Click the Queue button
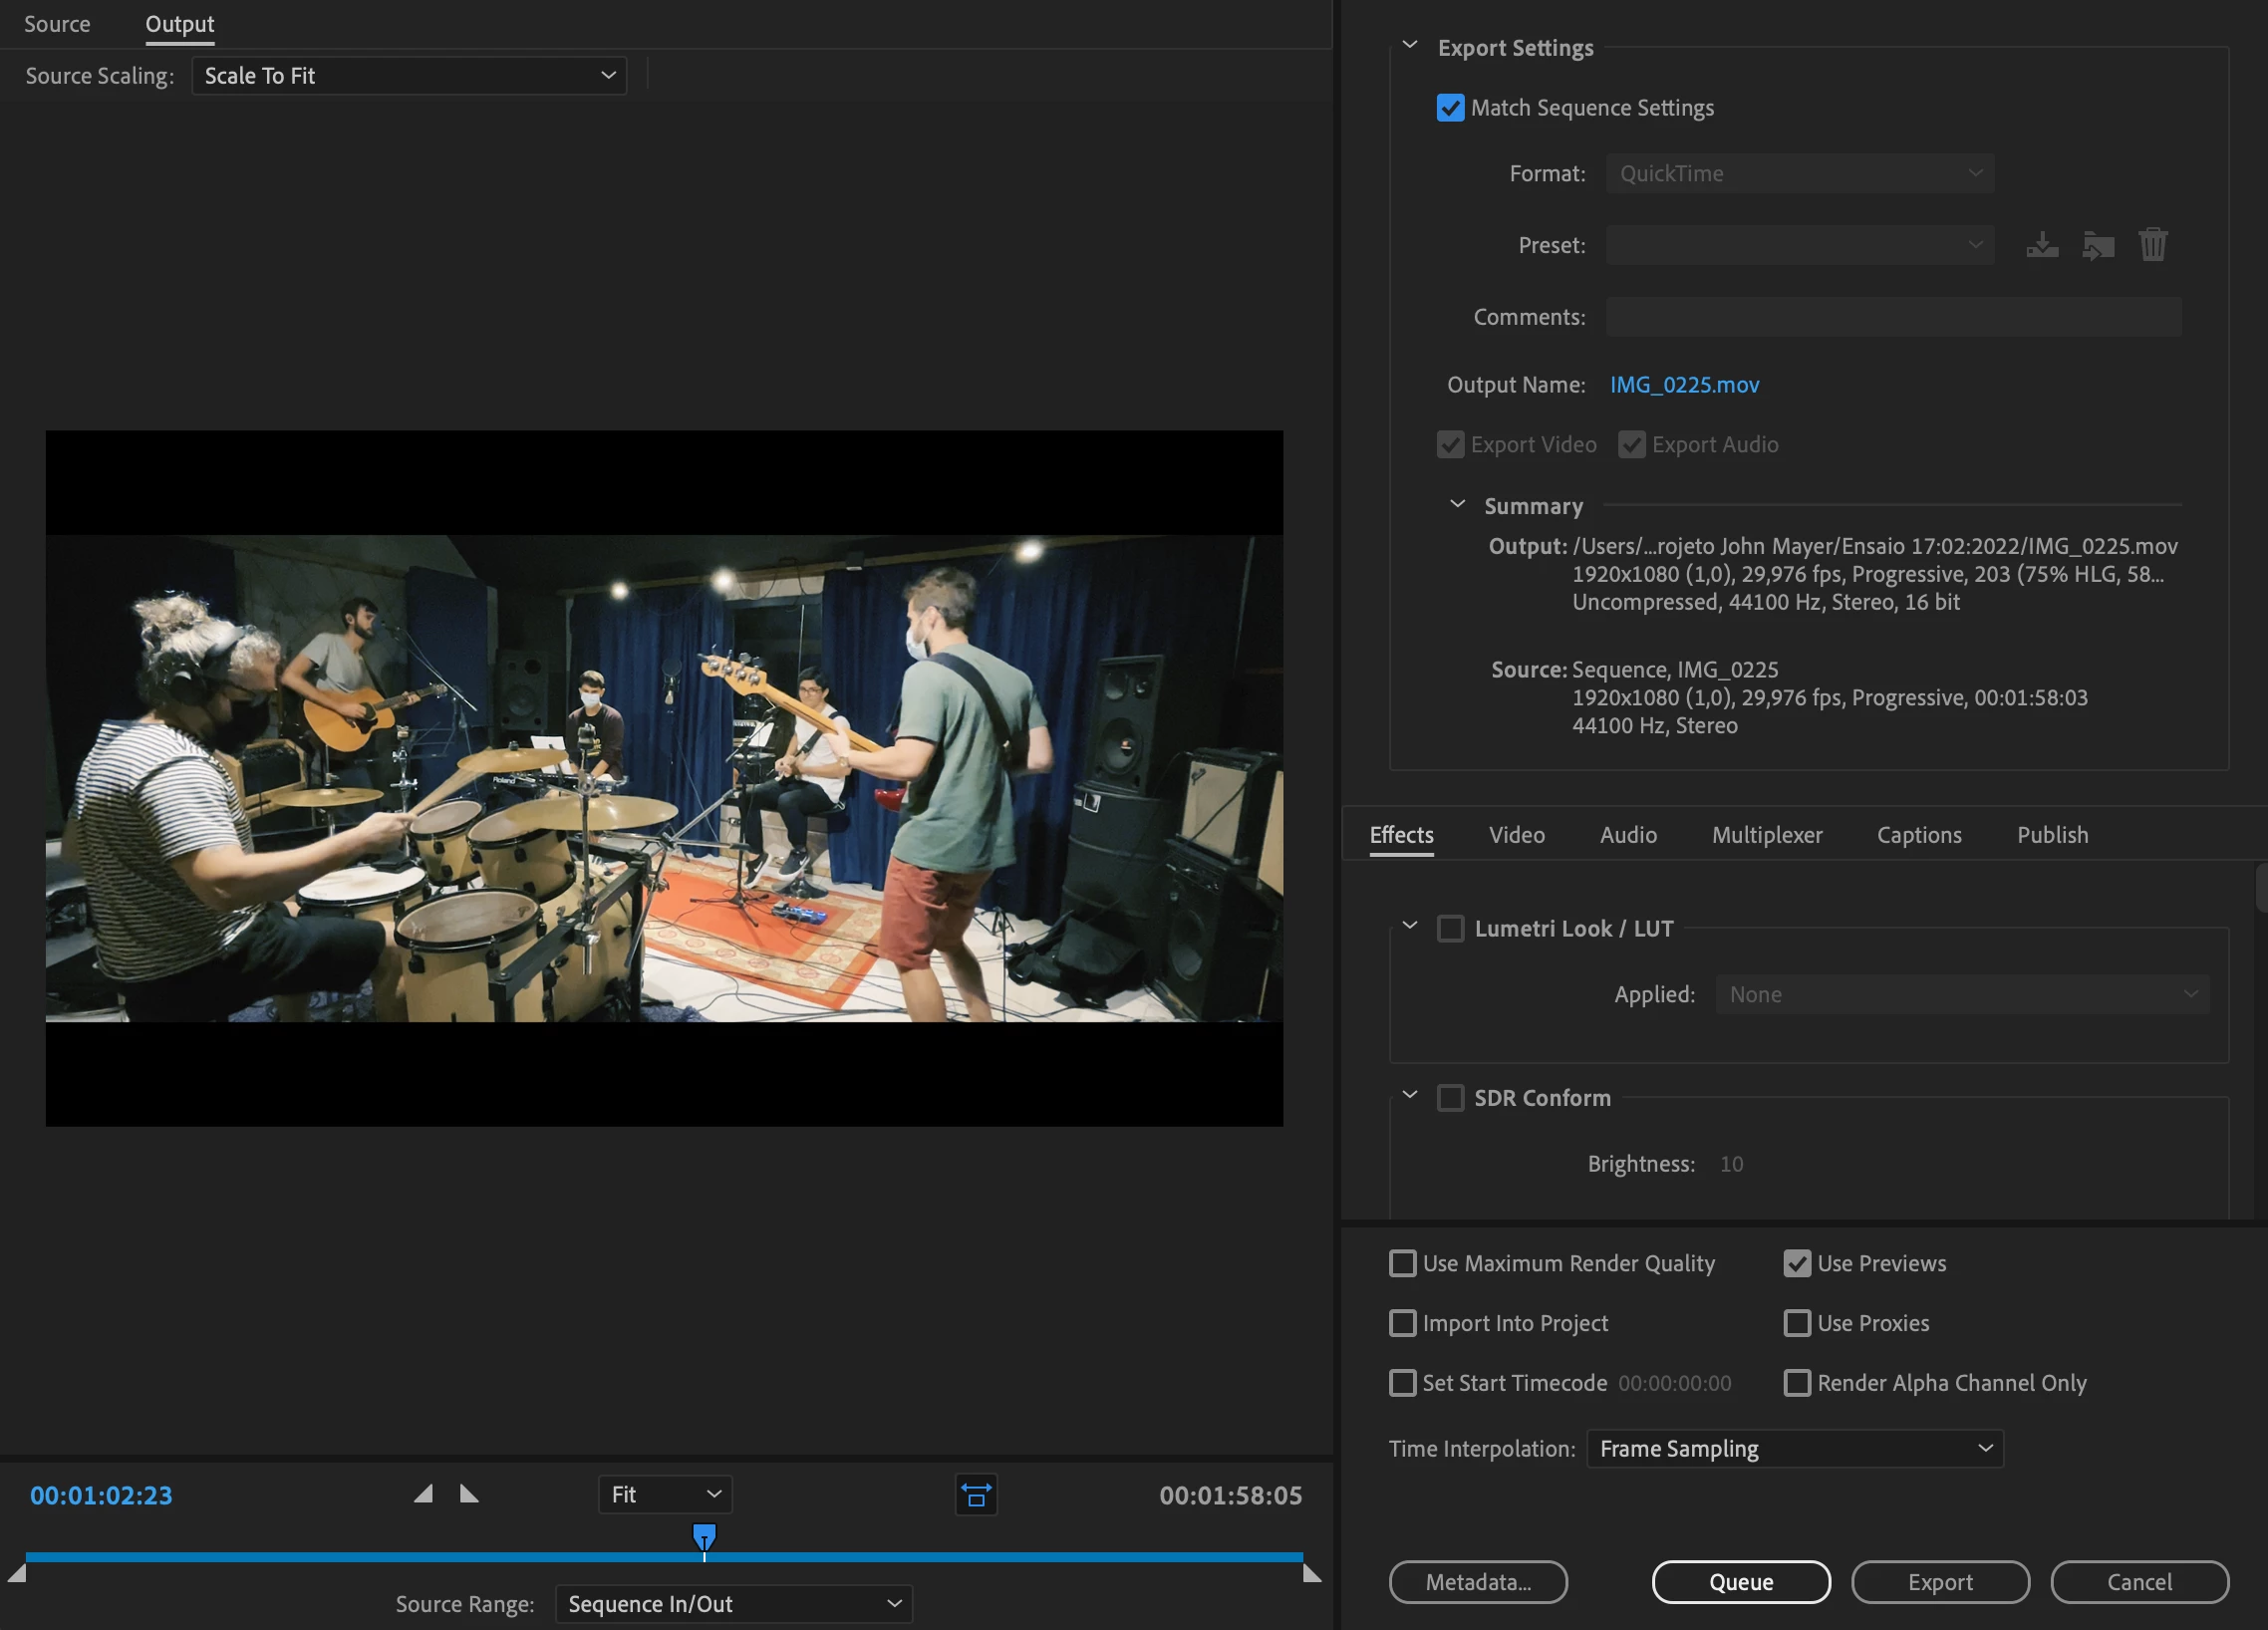 pyautogui.click(x=1740, y=1582)
